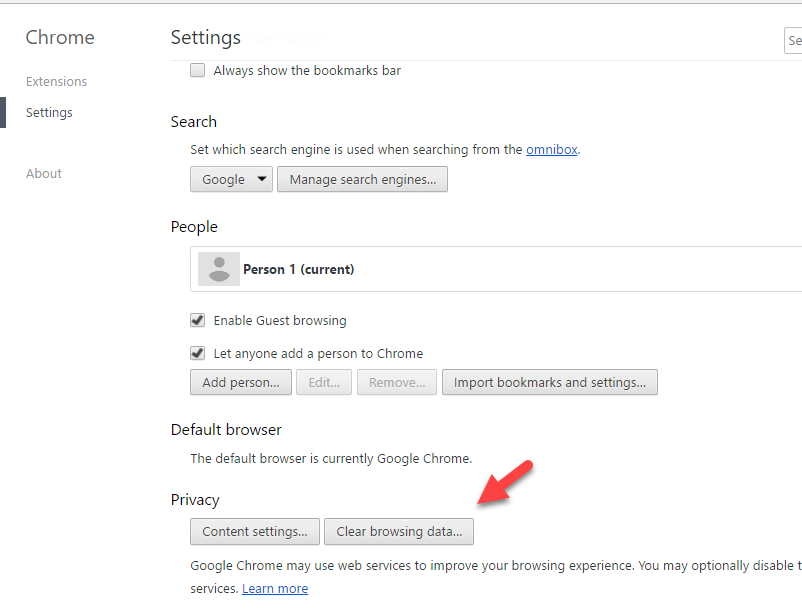Open Import bookmarks and settings
802x611 pixels.
(550, 382)
